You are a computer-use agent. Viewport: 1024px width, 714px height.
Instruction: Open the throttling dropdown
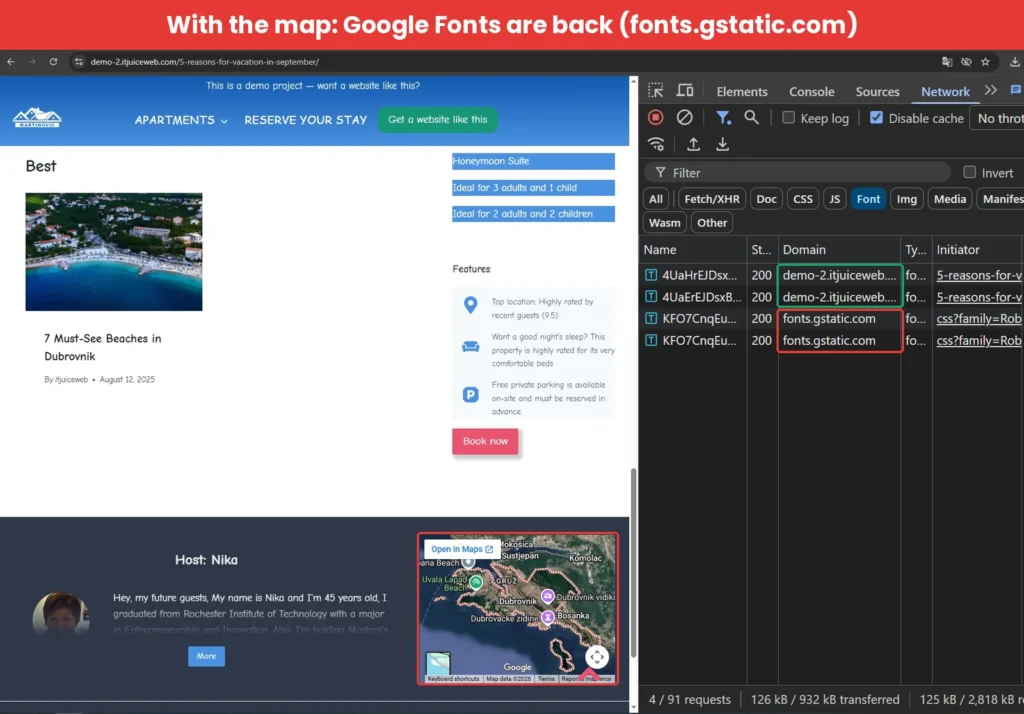click(997, 118)
